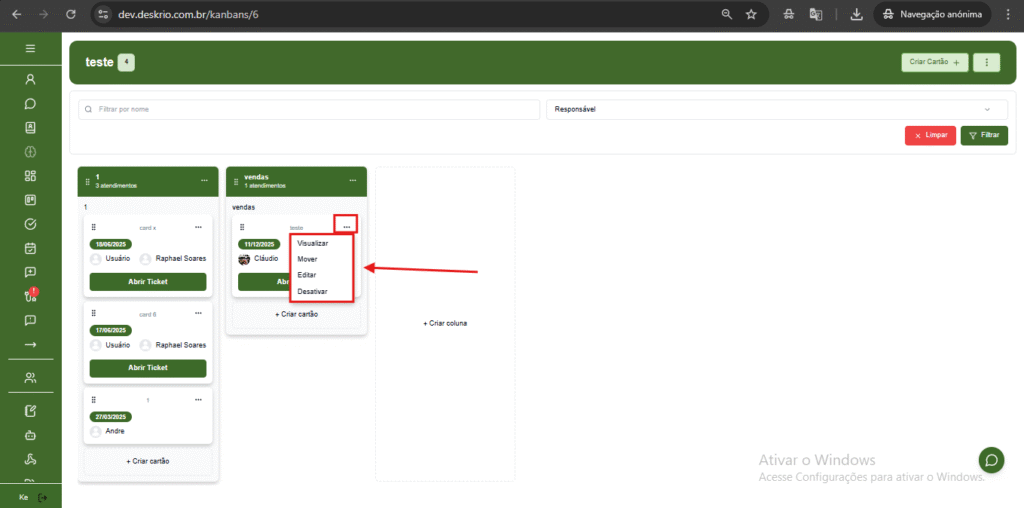Open the three-dot options on card x

pos(198,227)
